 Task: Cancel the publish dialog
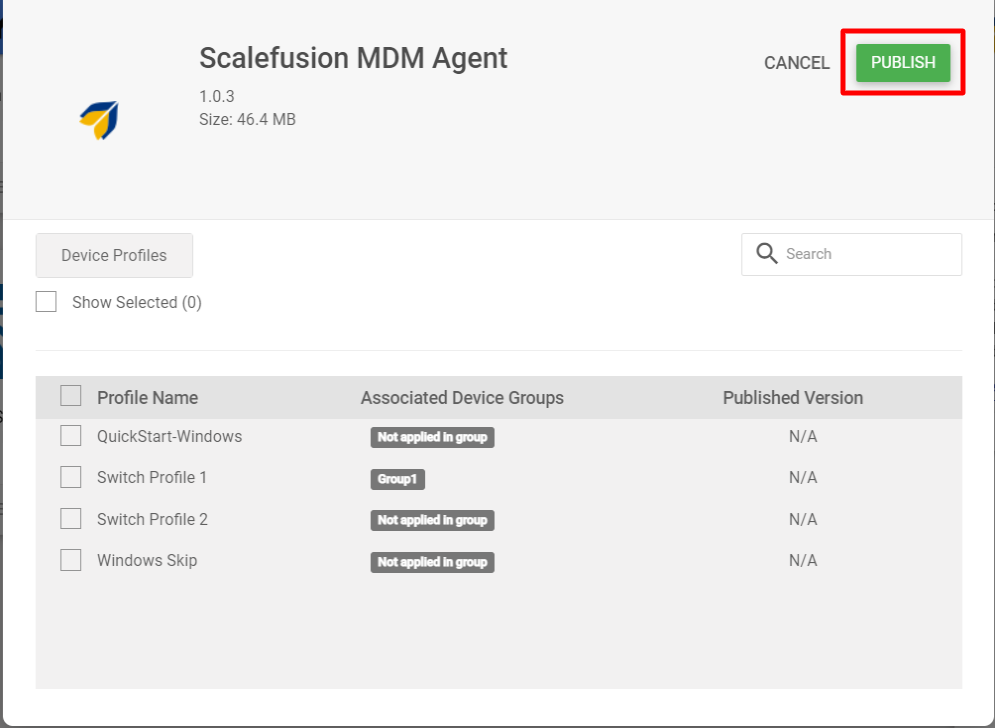tap(796, 63)
